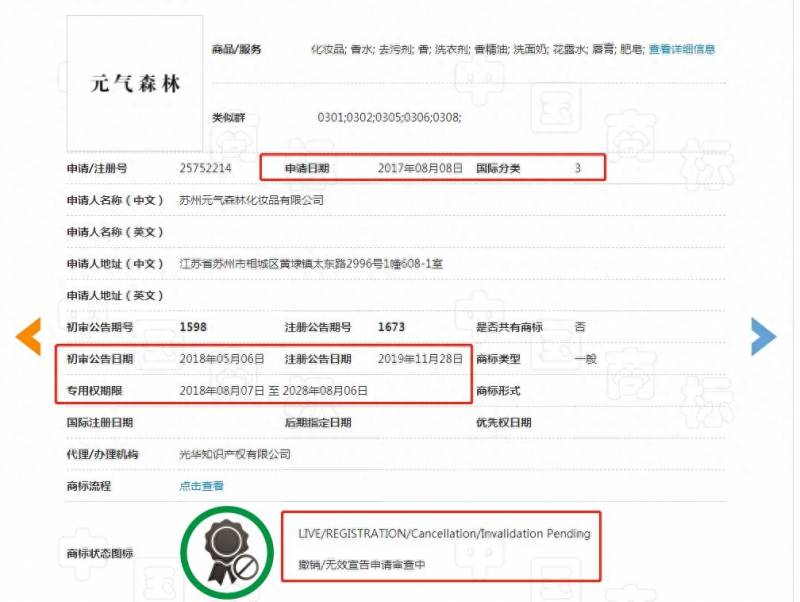Click the 注册公告期号 label
800x602 pixels.
pyautogui.click(x=318, y=327)
